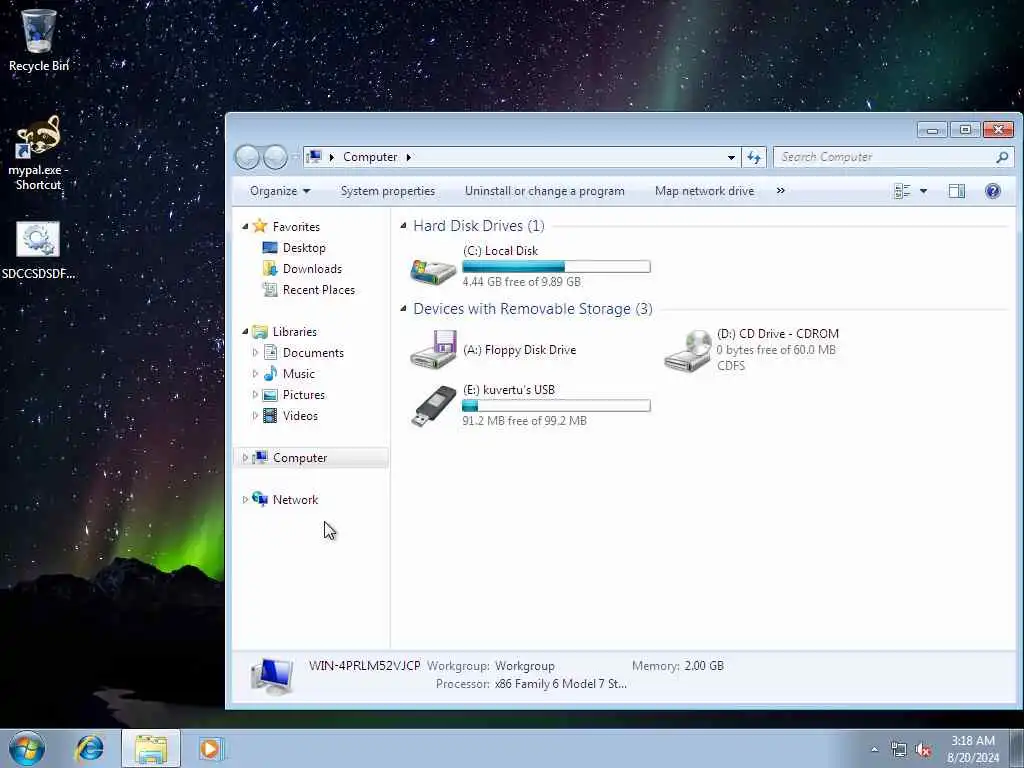
Task: Open dropdown arrow after Computer breadcrumb
Action: tap(409, 157)
